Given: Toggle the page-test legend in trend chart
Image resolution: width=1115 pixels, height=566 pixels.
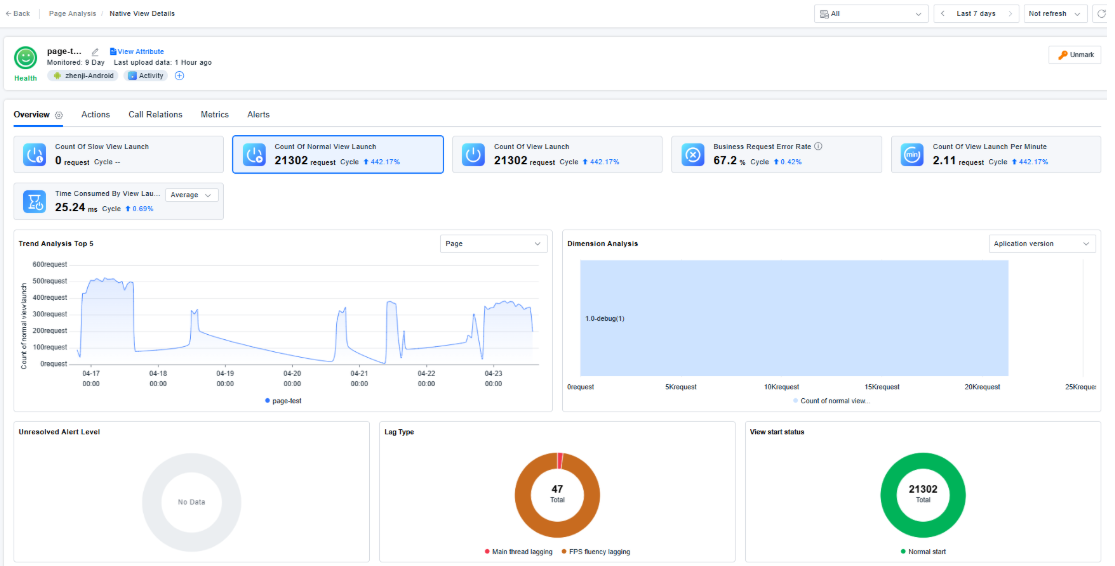Looking at the screenshot, I should (x=283, y=401).
